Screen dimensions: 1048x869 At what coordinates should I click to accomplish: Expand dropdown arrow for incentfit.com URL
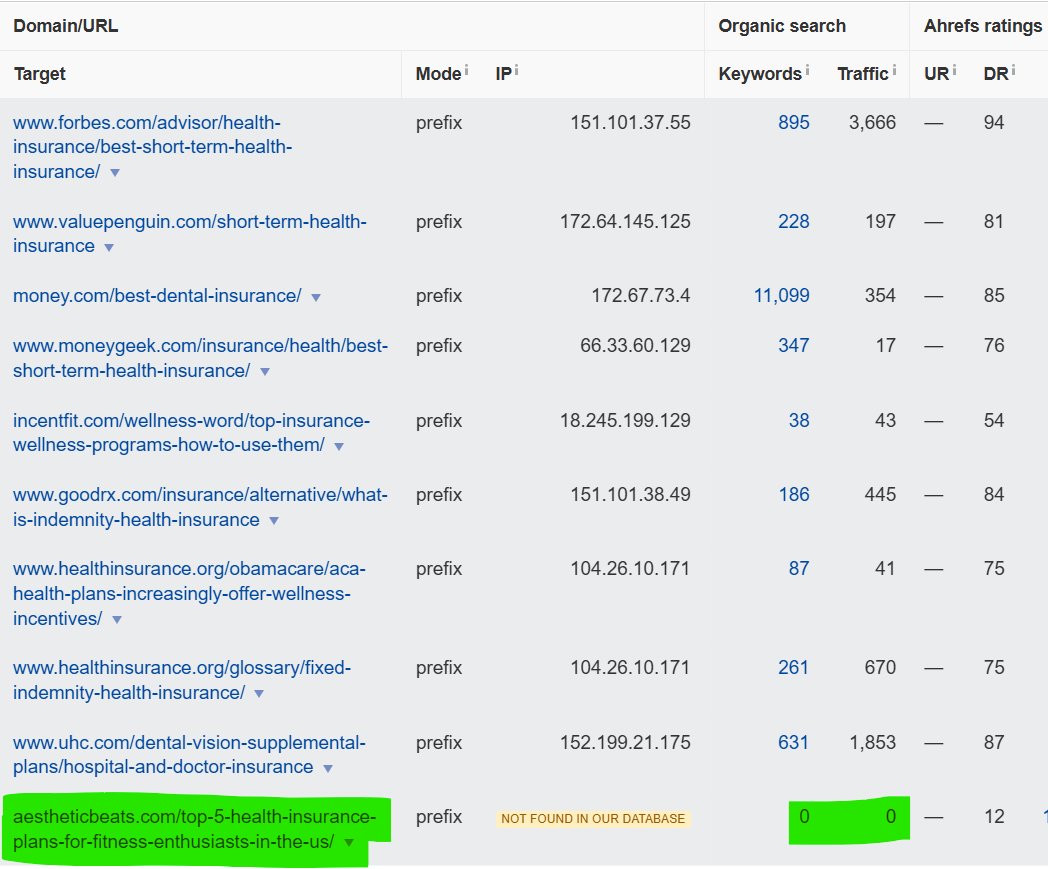[x=339, y=447]
